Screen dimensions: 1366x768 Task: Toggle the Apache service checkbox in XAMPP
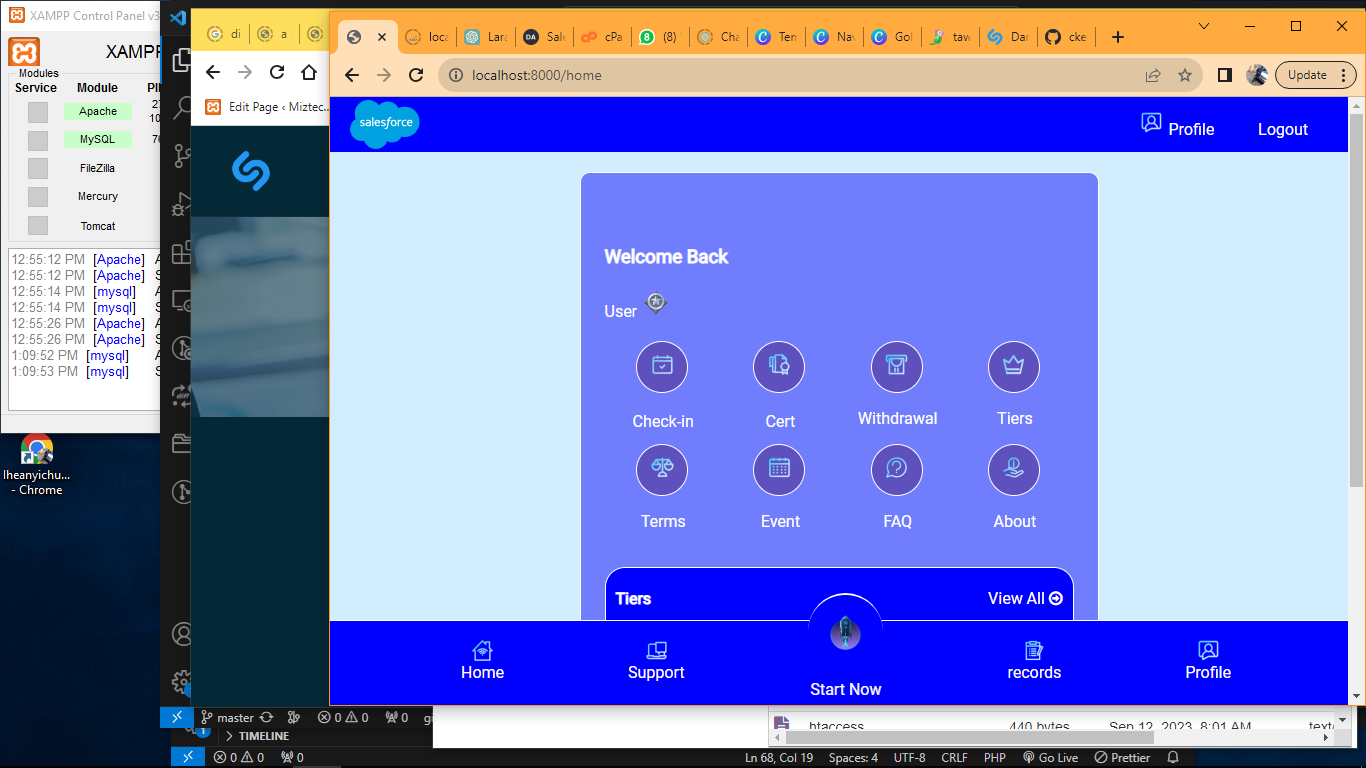point(38,112)
